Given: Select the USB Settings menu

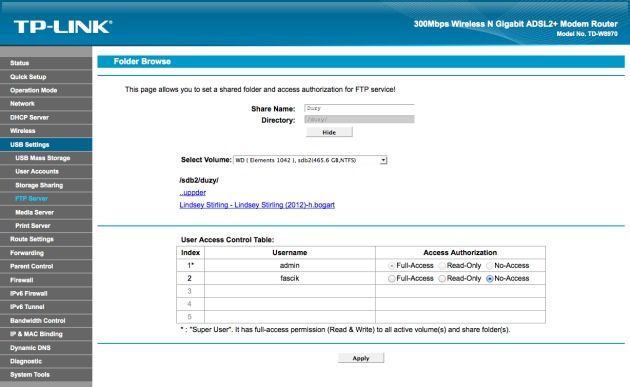Looking at the screenshot, I should (x=46, y=145).
